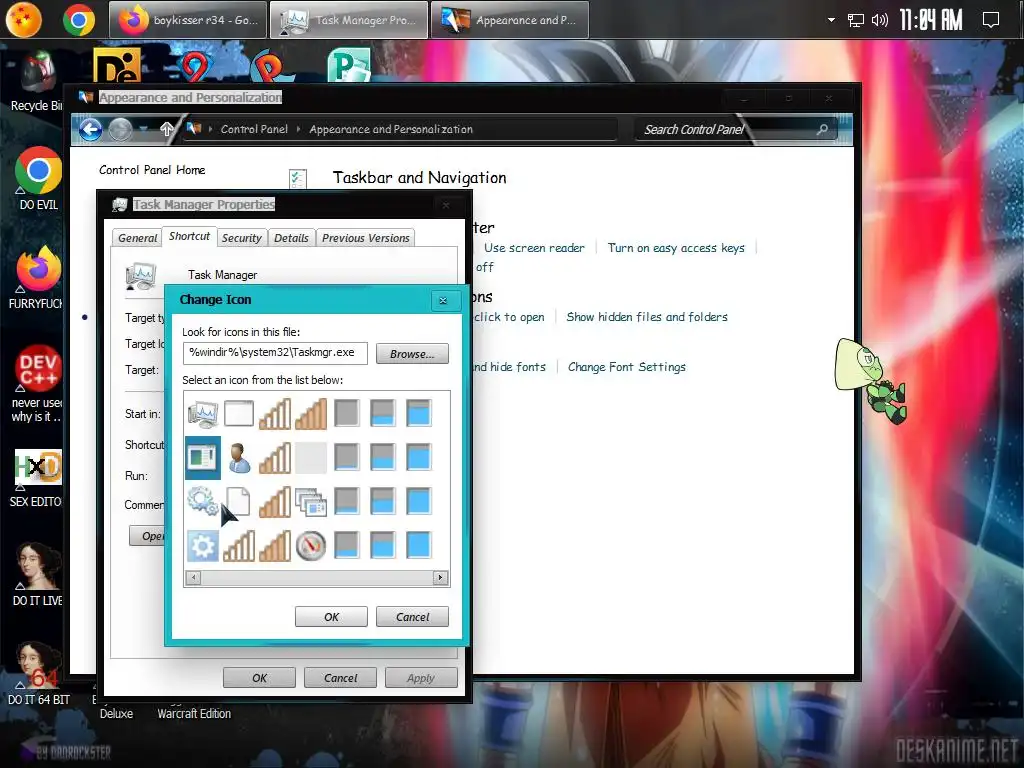
Task: Open the Start orb on the taskbar
Action: point(24,20)
